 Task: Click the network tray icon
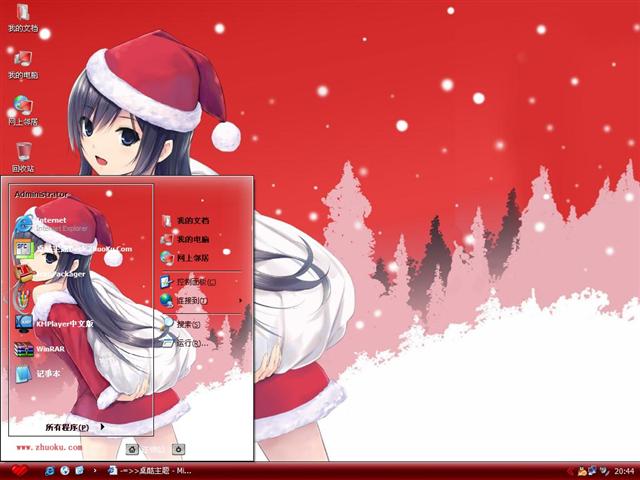point(593,471)
